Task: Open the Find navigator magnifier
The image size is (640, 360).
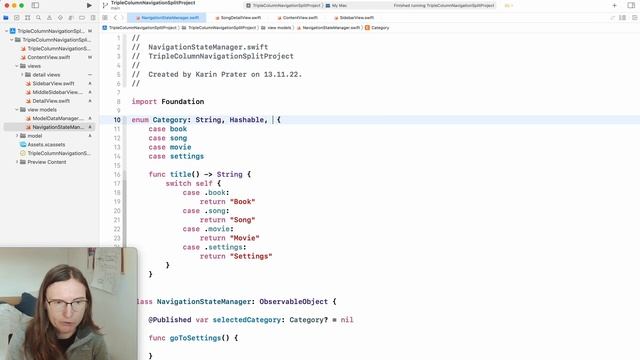Action: (x=38, y=18)
